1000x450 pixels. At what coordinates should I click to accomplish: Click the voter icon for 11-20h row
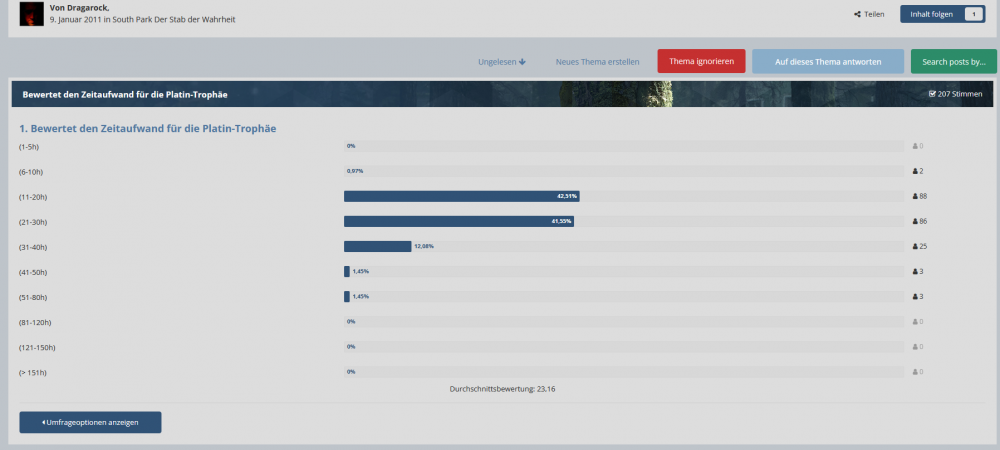(x=915, y=196)
